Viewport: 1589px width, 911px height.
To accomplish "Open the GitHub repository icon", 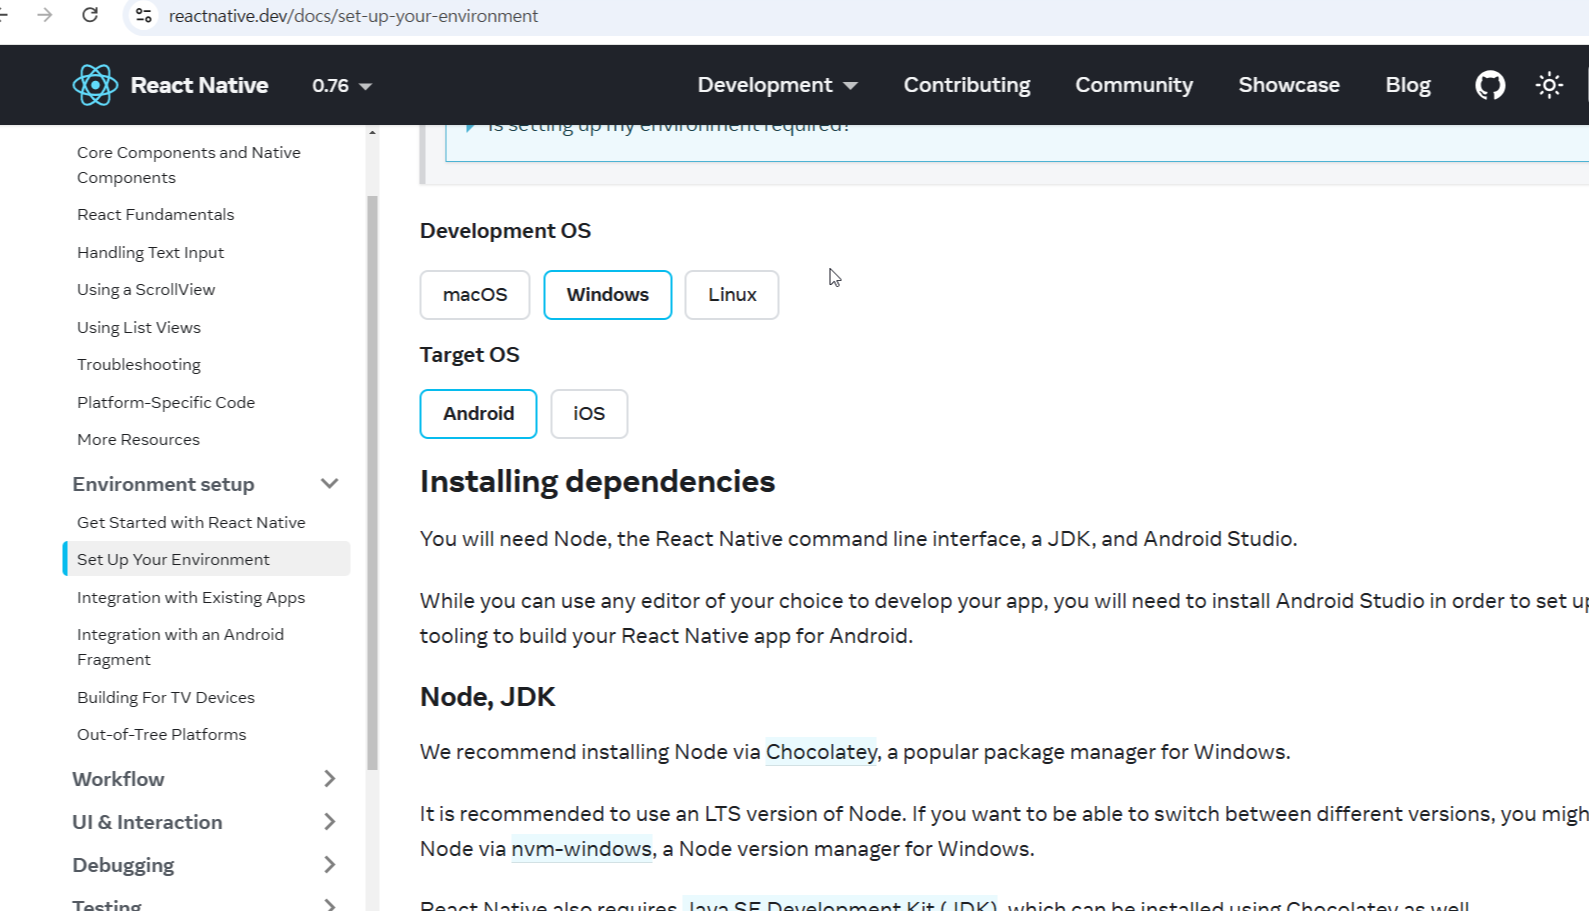I will tap(1490, 85).
